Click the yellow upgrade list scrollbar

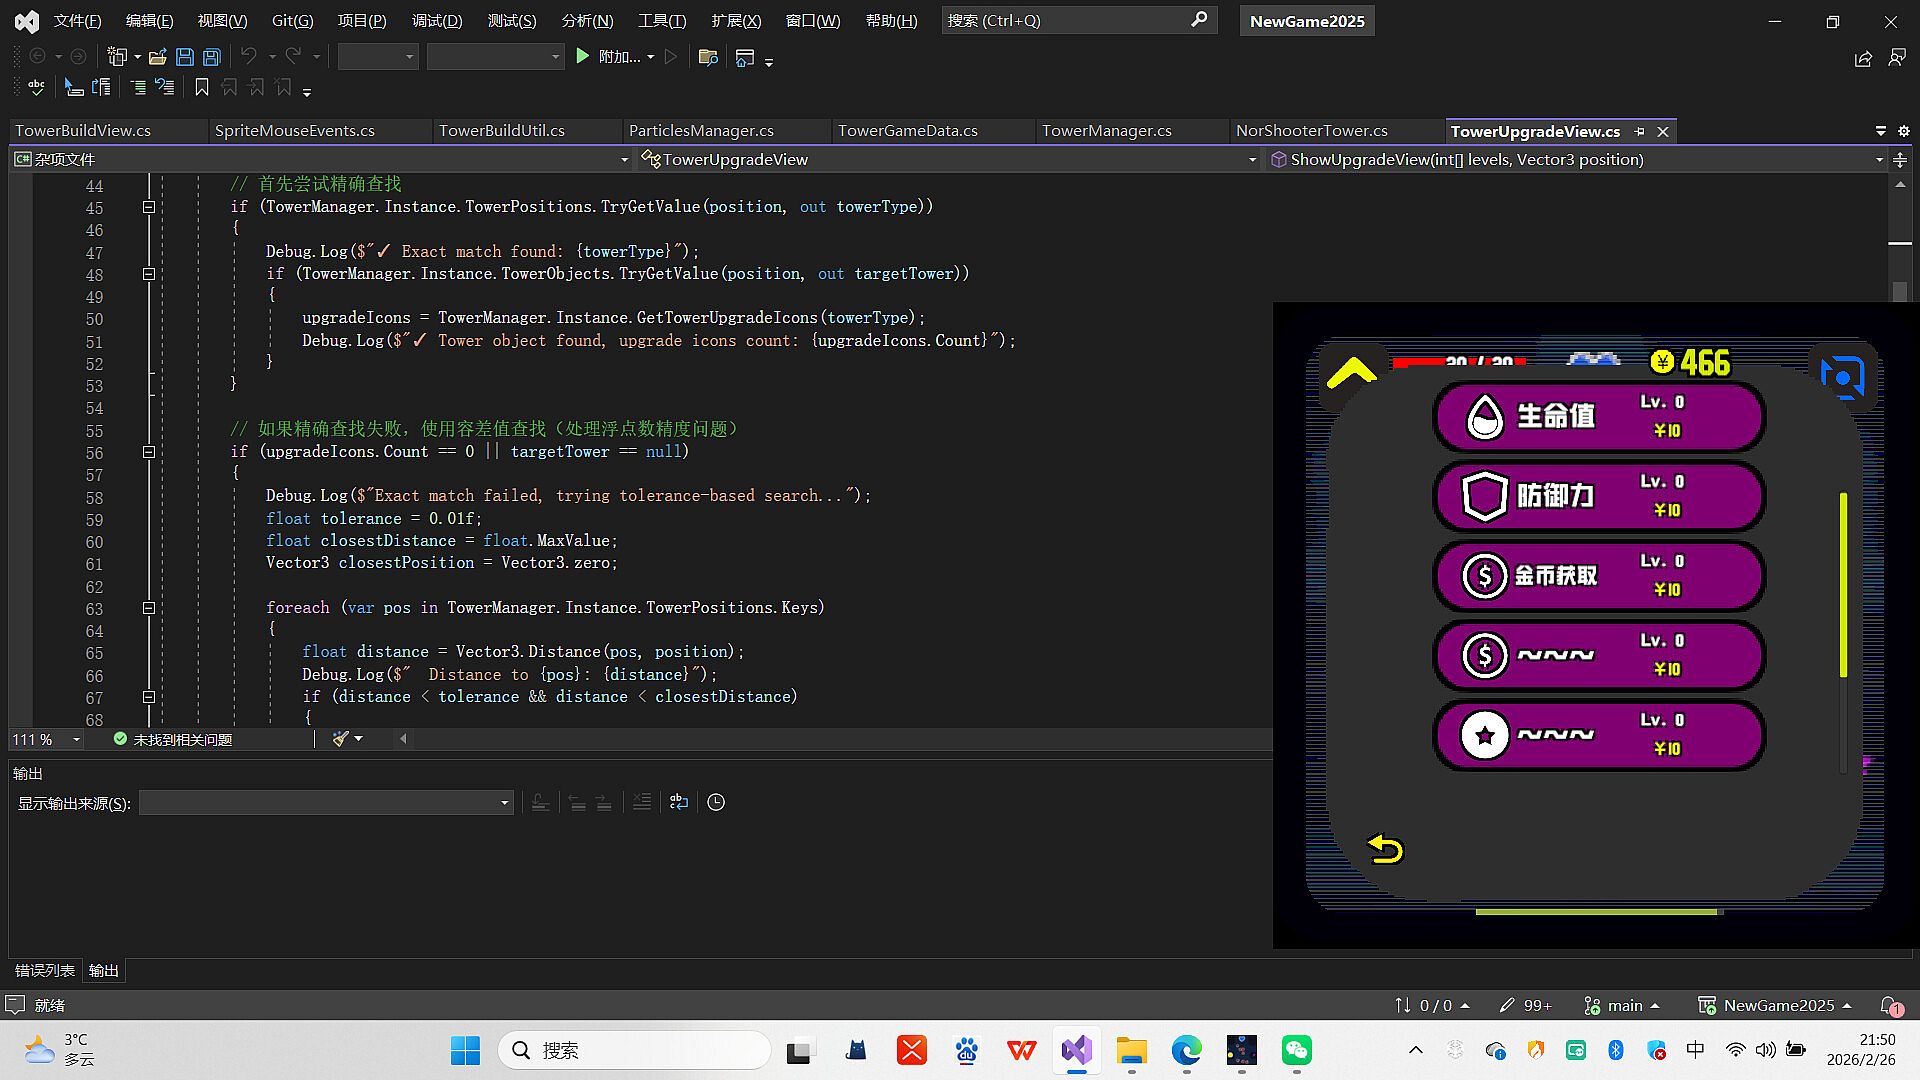[x=1842, y=584]
